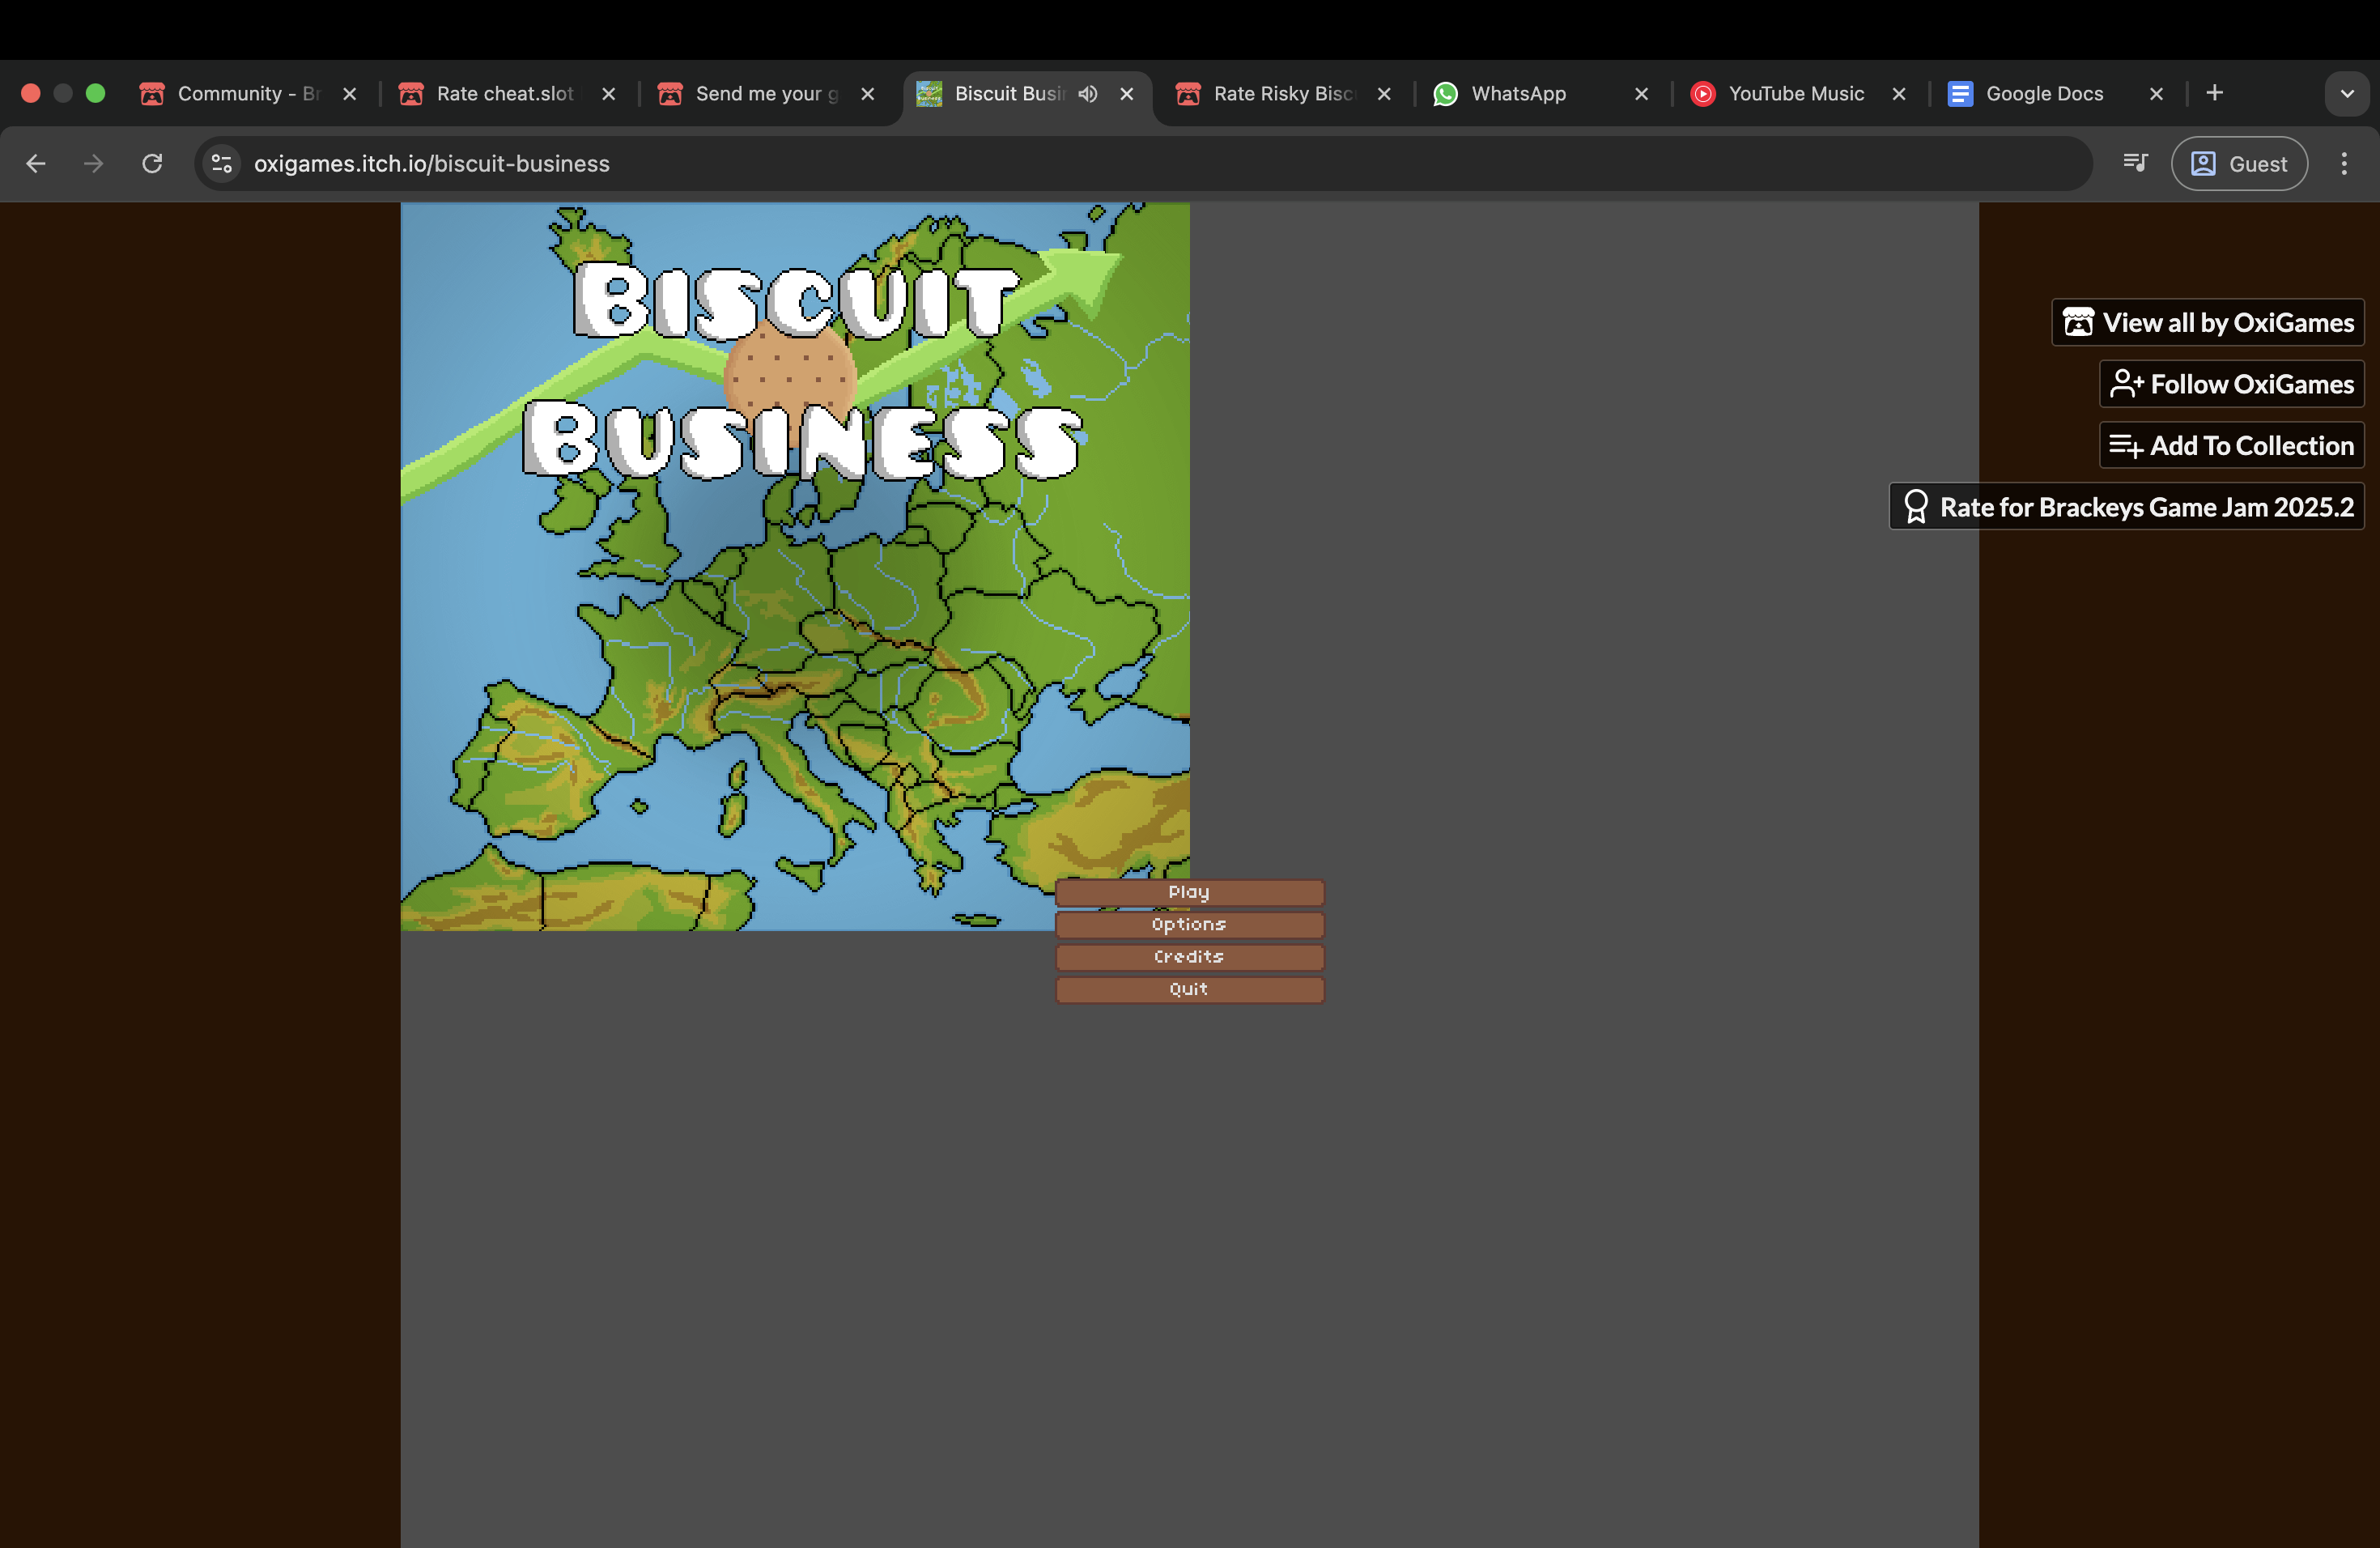Screen dimensions: 2380x1548
Task: View the game's Credits
Action: pyautogui.click(x=1189, y=956)
